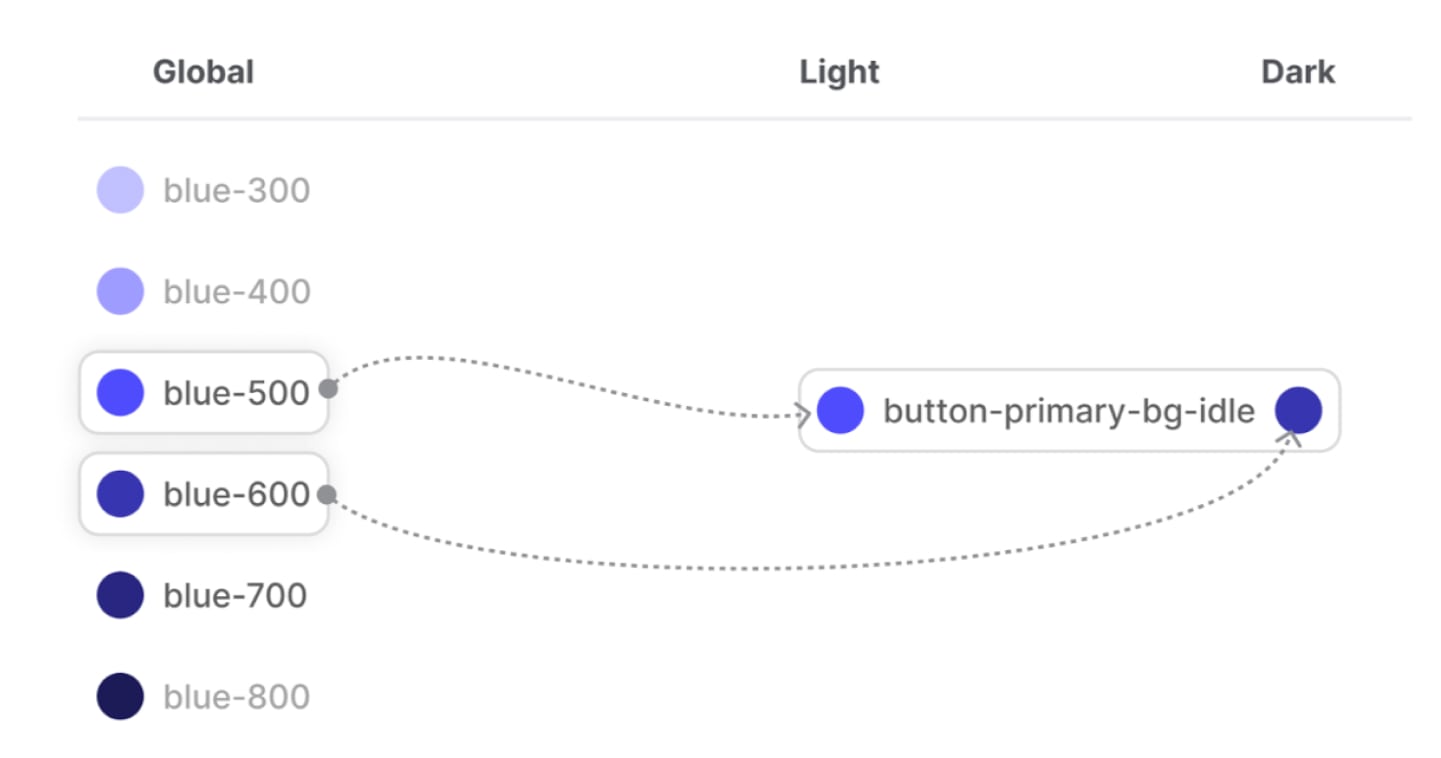Click the blue-800 color swatch

click(120, 696)
